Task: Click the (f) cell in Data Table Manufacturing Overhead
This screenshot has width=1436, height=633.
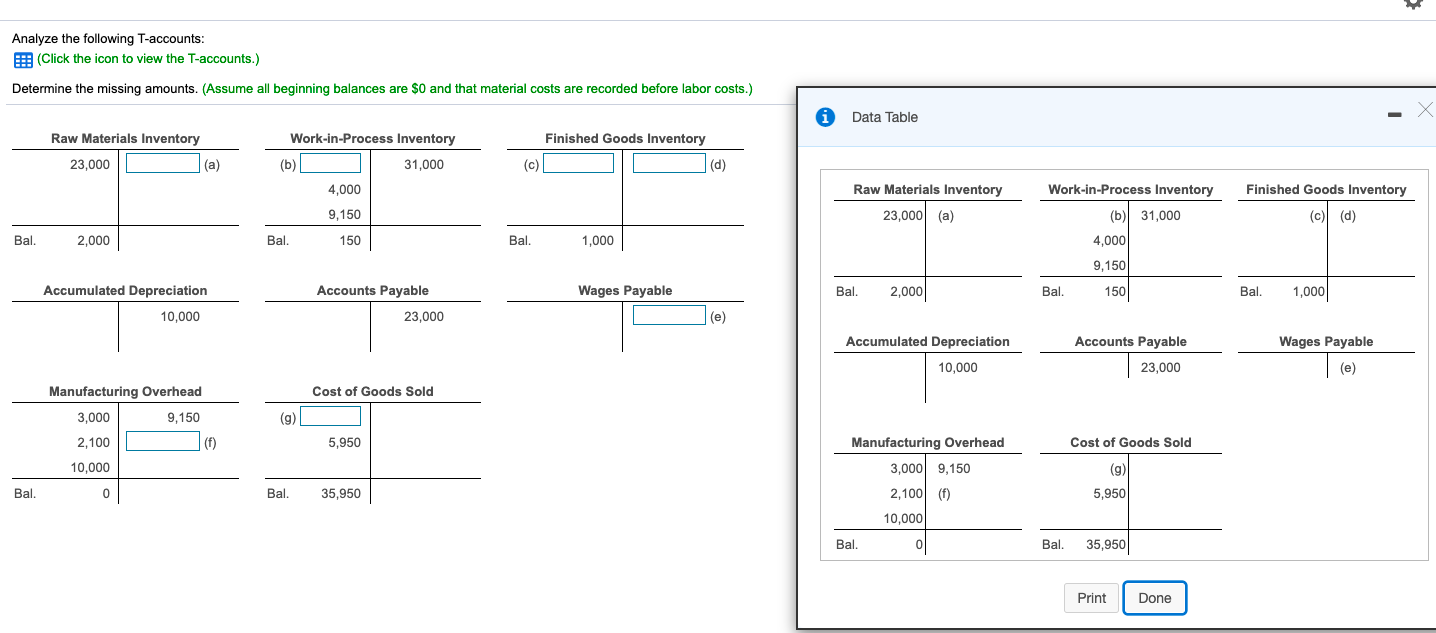Action: (944, 493)
